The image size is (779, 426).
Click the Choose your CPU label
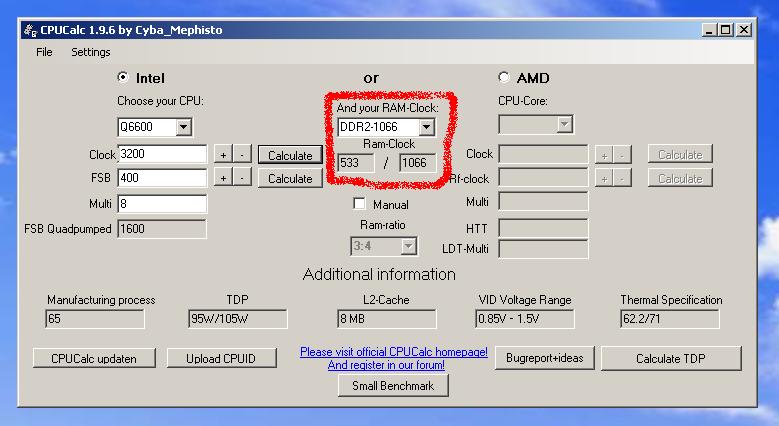[160, 101]
